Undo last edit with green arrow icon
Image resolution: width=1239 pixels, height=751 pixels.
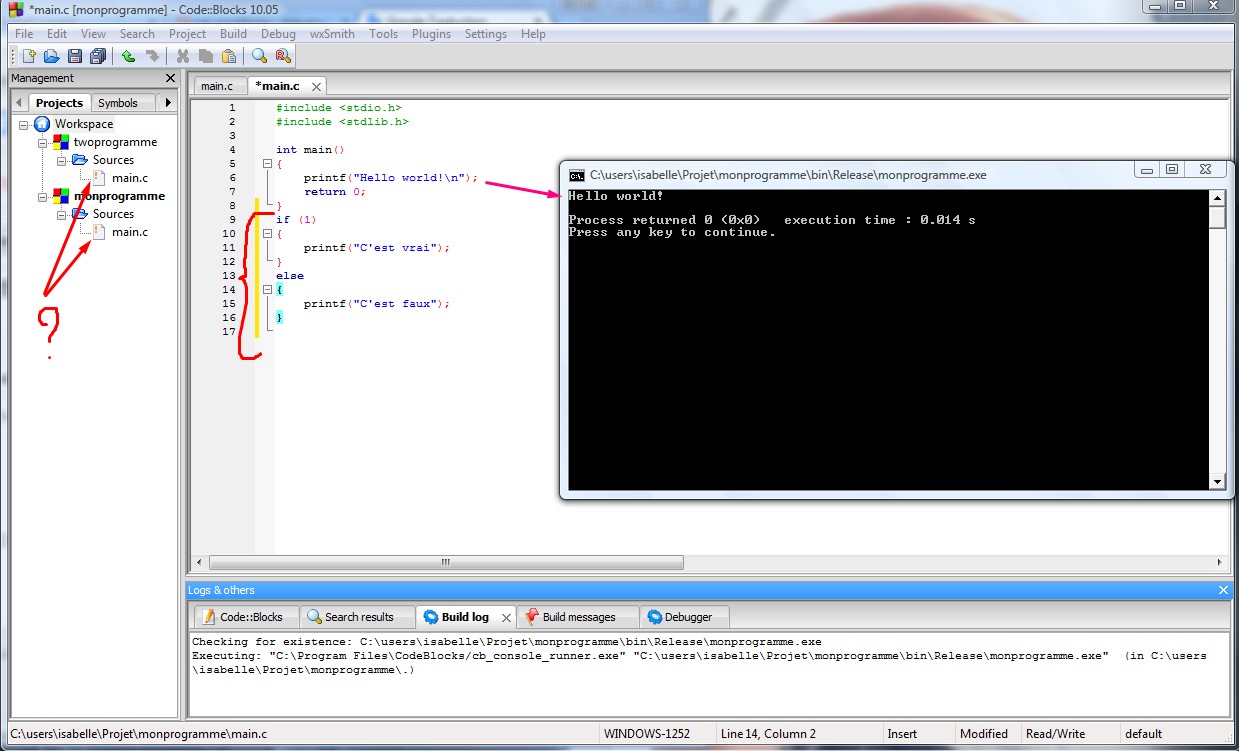click(129, 56)
